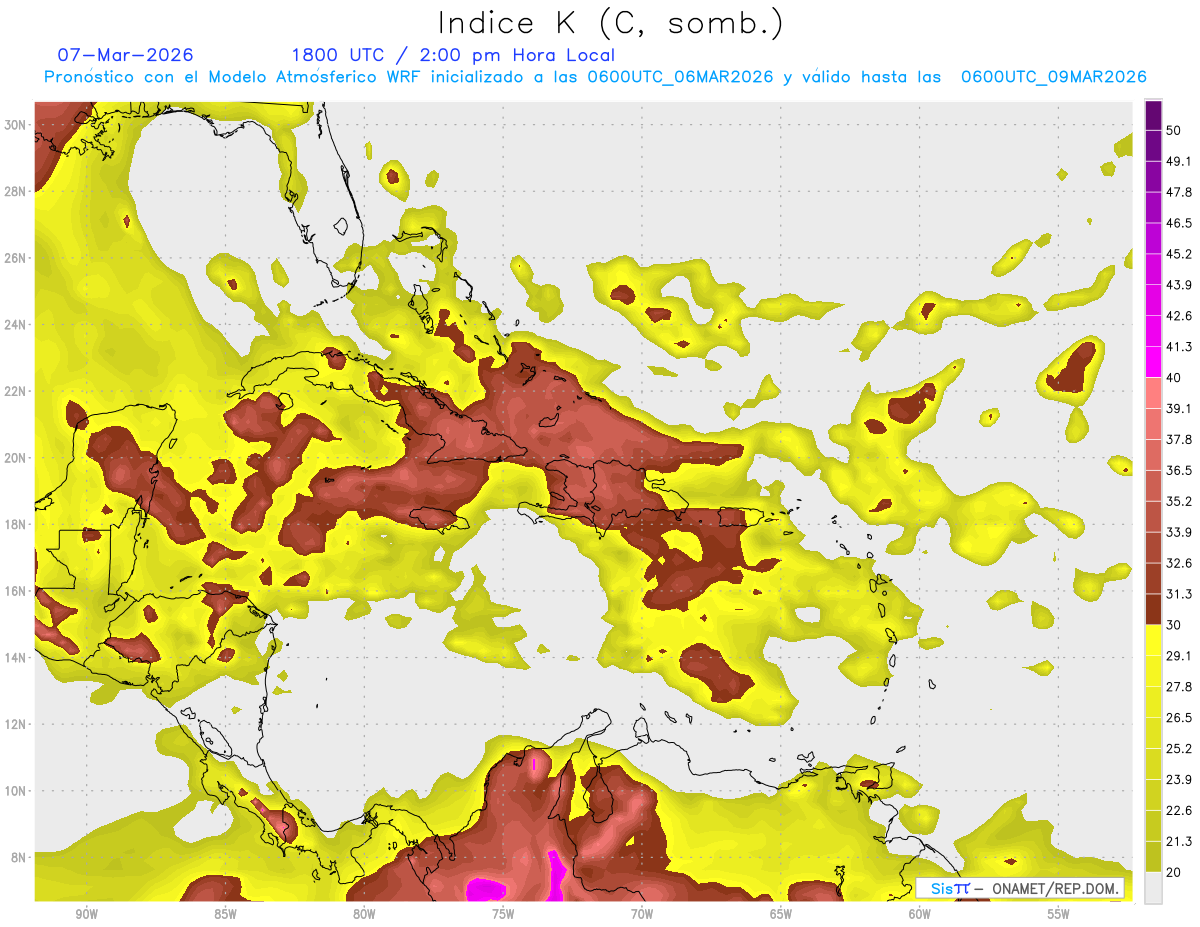Click the color bar value 33.9
This screenshot has height=927, width=1200.
coord(1179,532)
